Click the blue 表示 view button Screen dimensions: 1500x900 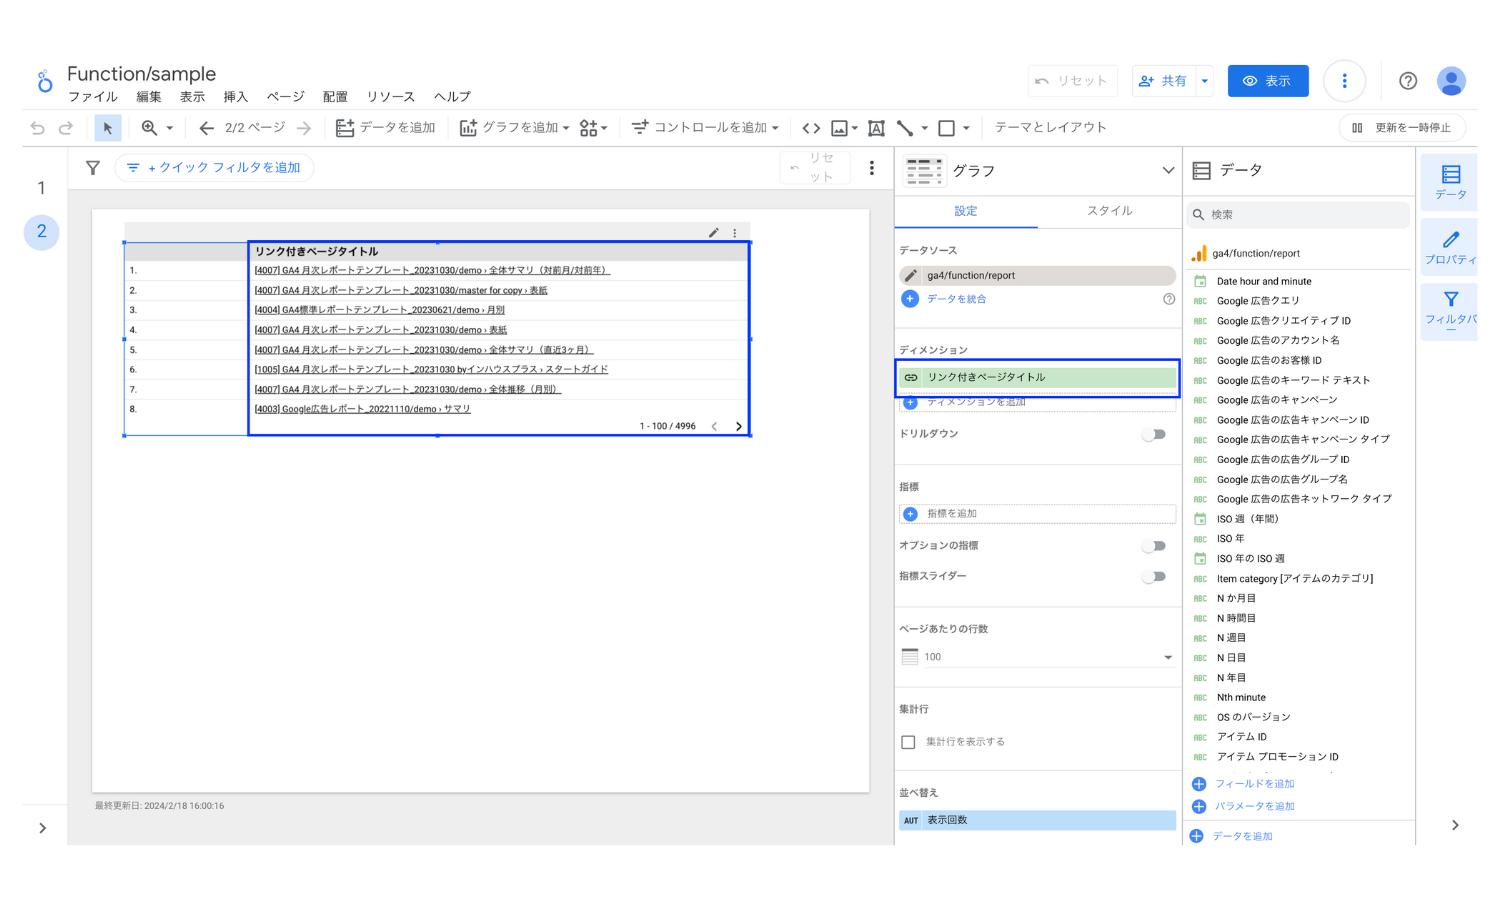point(1268,81)
